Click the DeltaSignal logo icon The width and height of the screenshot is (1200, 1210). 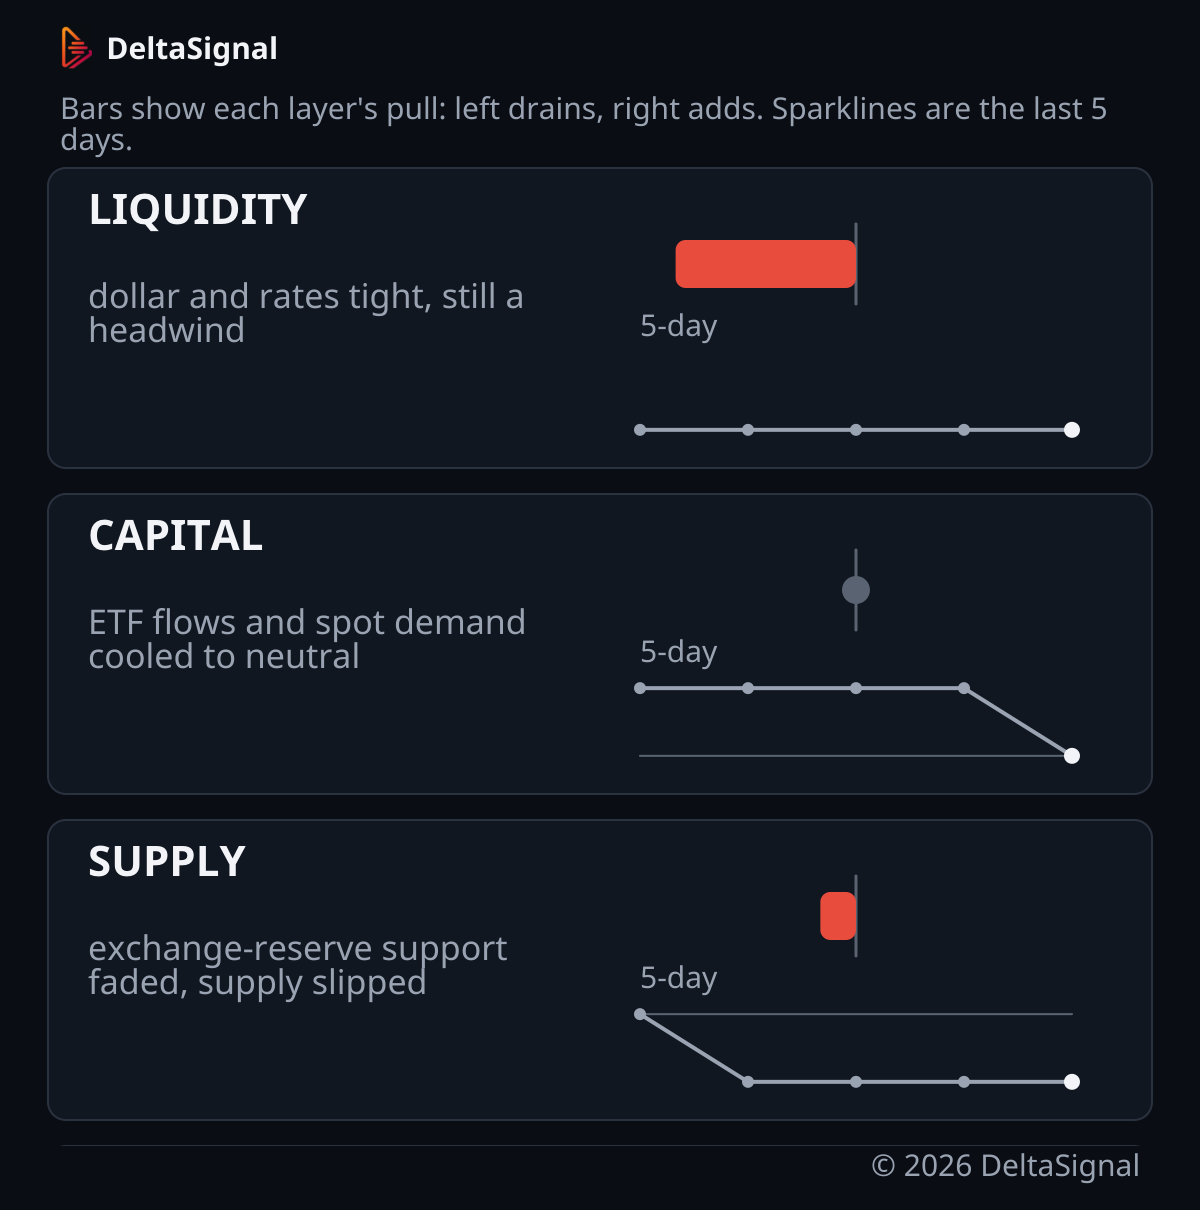click(76, 48)
